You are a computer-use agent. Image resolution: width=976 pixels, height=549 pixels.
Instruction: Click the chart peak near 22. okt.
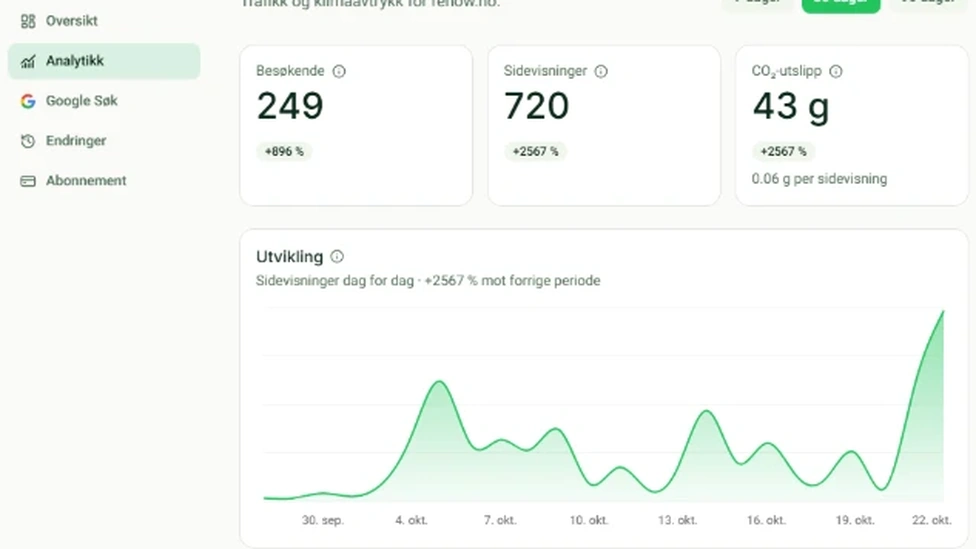tap(943, 311)
